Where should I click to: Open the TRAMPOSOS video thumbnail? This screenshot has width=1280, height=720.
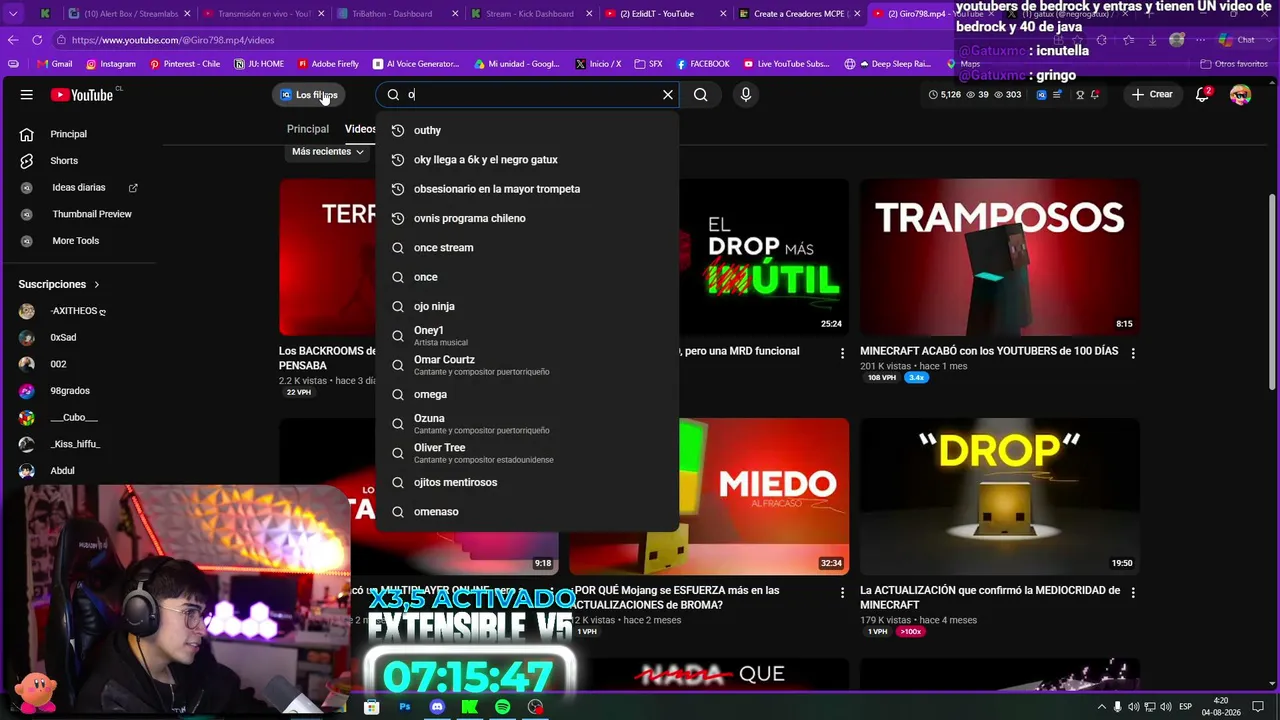999,257
